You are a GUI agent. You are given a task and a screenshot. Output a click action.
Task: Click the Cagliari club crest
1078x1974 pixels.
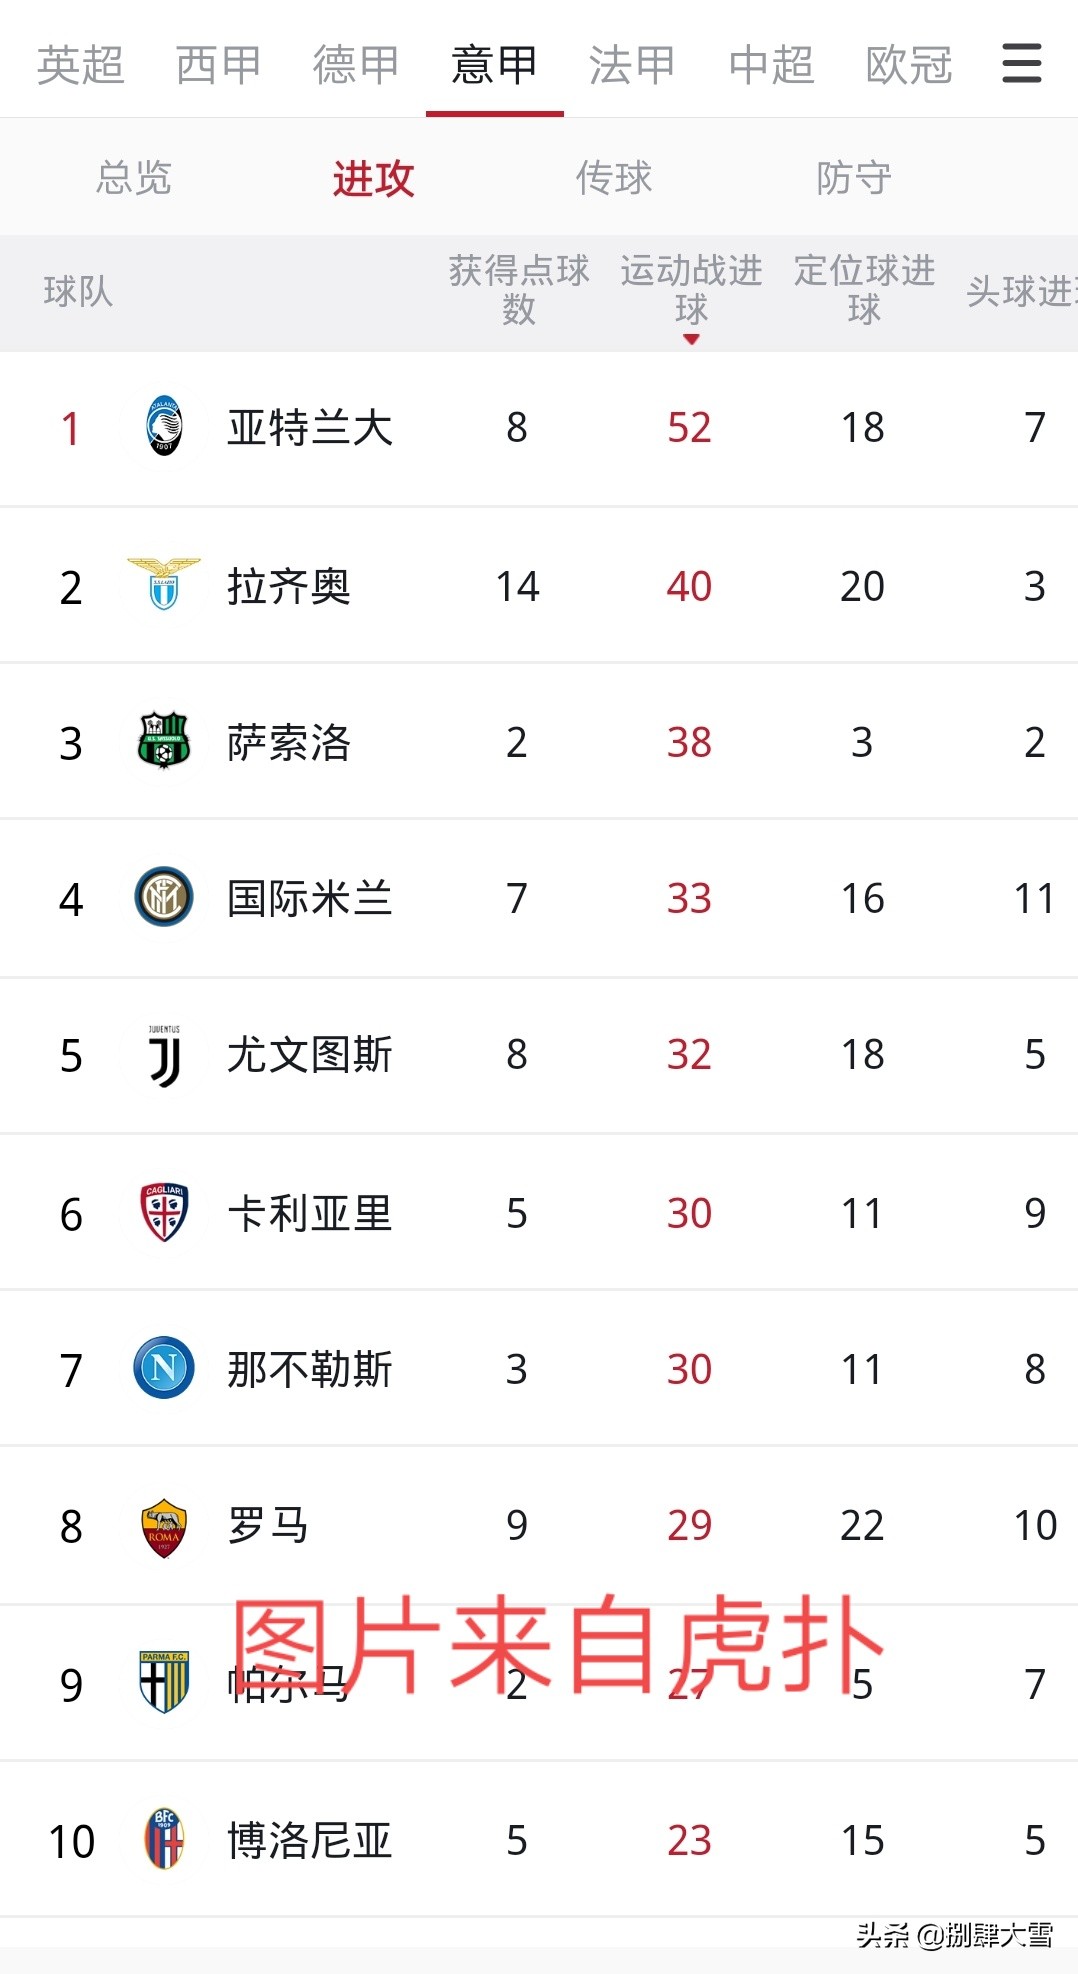coord(164,1212)
